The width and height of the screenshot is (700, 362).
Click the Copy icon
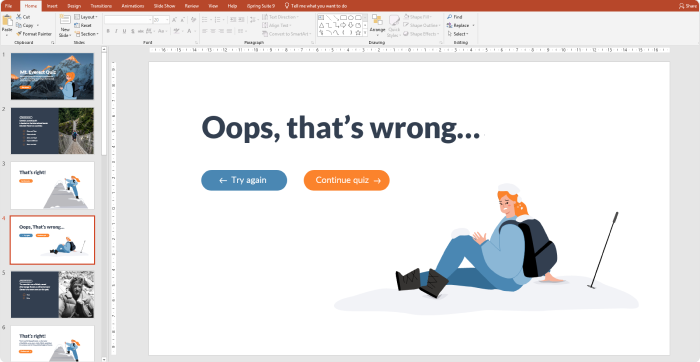[19, 25]
